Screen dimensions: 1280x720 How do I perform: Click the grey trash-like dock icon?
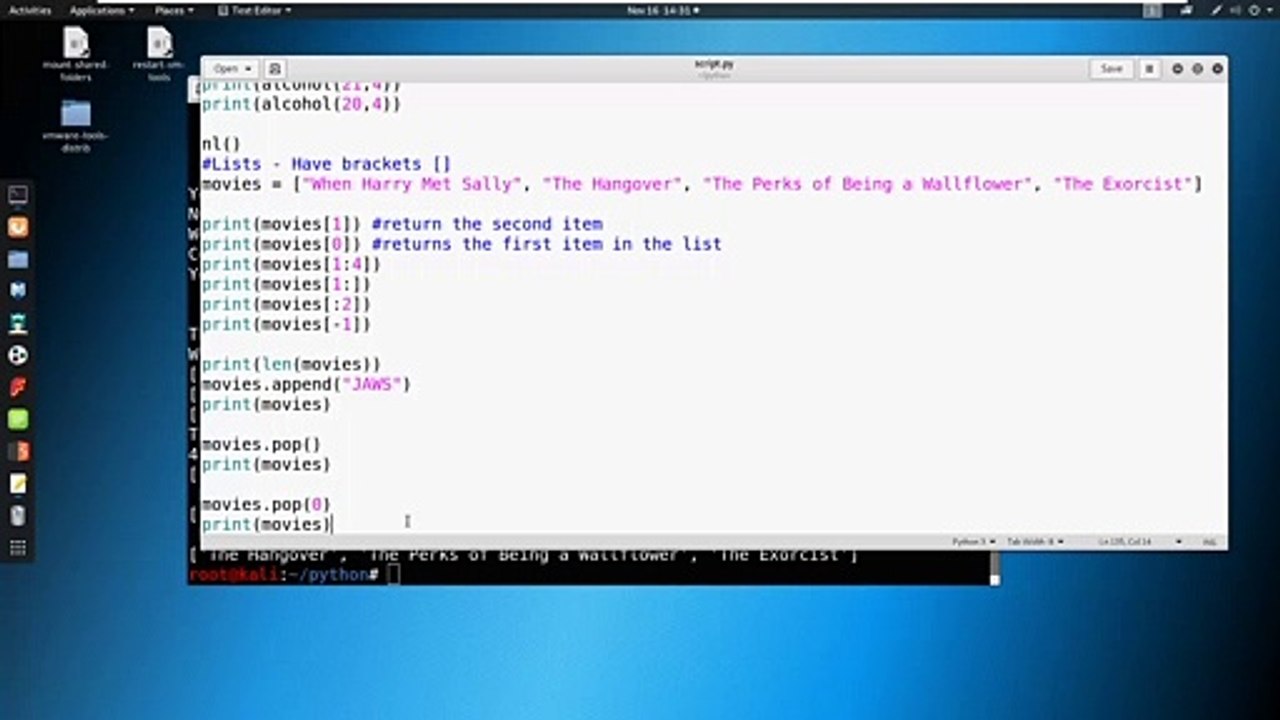[x=18, y=515]
